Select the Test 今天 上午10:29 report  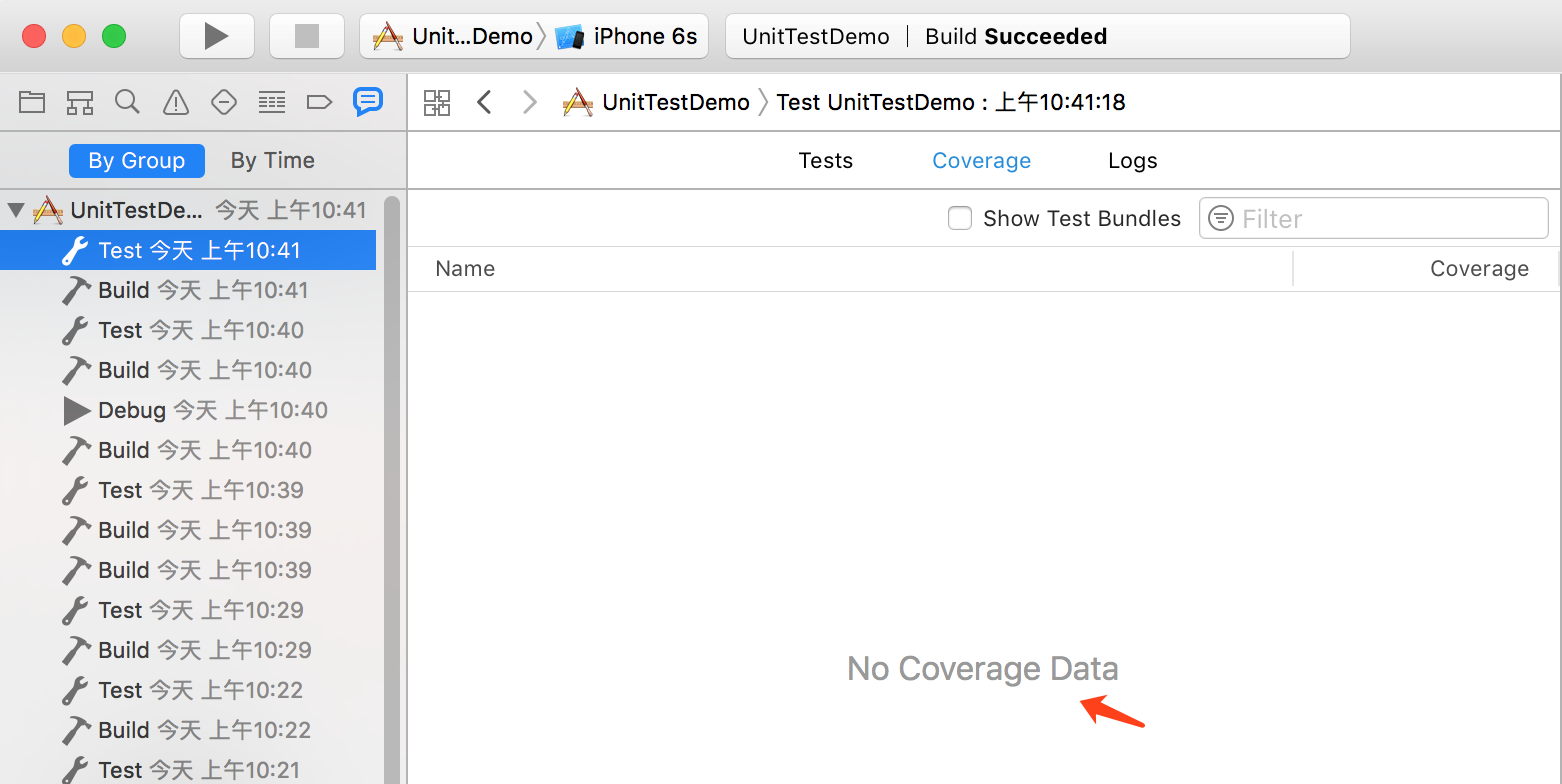188,610
